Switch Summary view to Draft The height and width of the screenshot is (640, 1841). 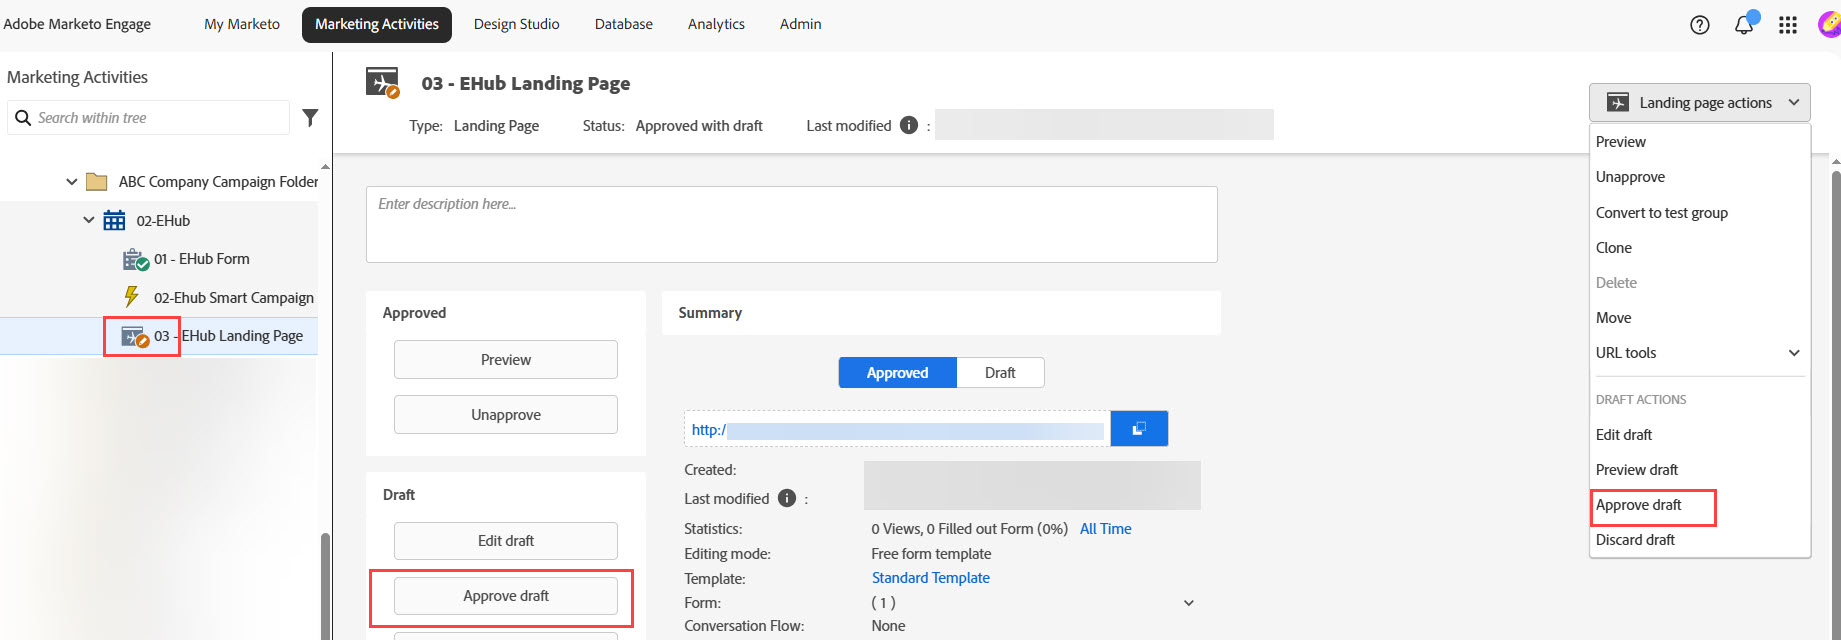tap(1000, 373)
